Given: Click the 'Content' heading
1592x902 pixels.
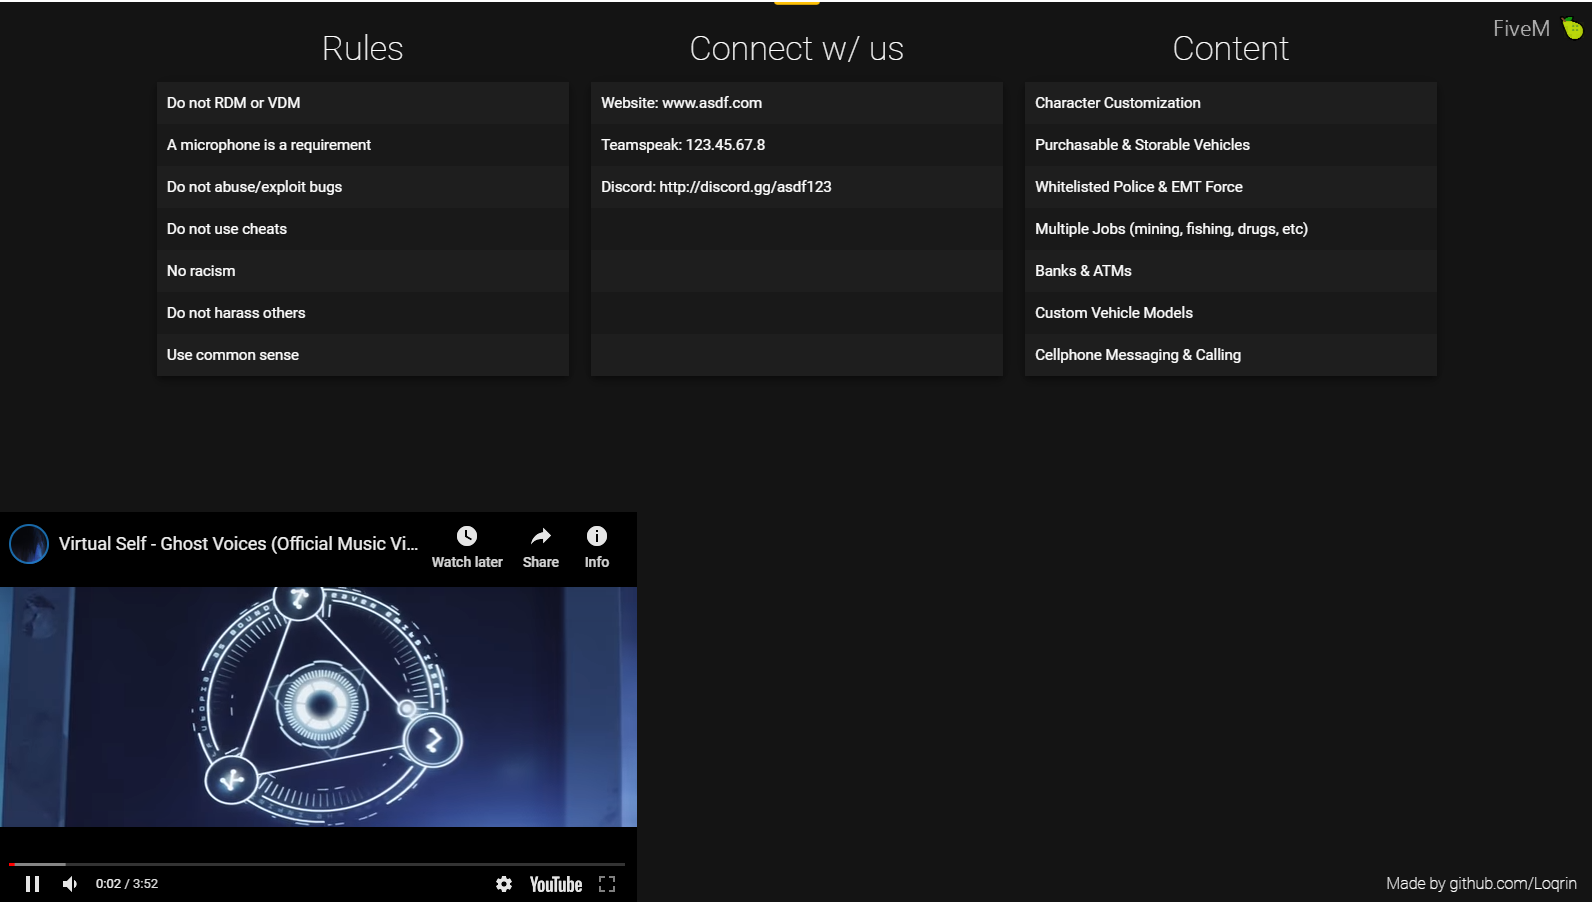Looking at the screenshot, I should click(x=1231, y=48).
